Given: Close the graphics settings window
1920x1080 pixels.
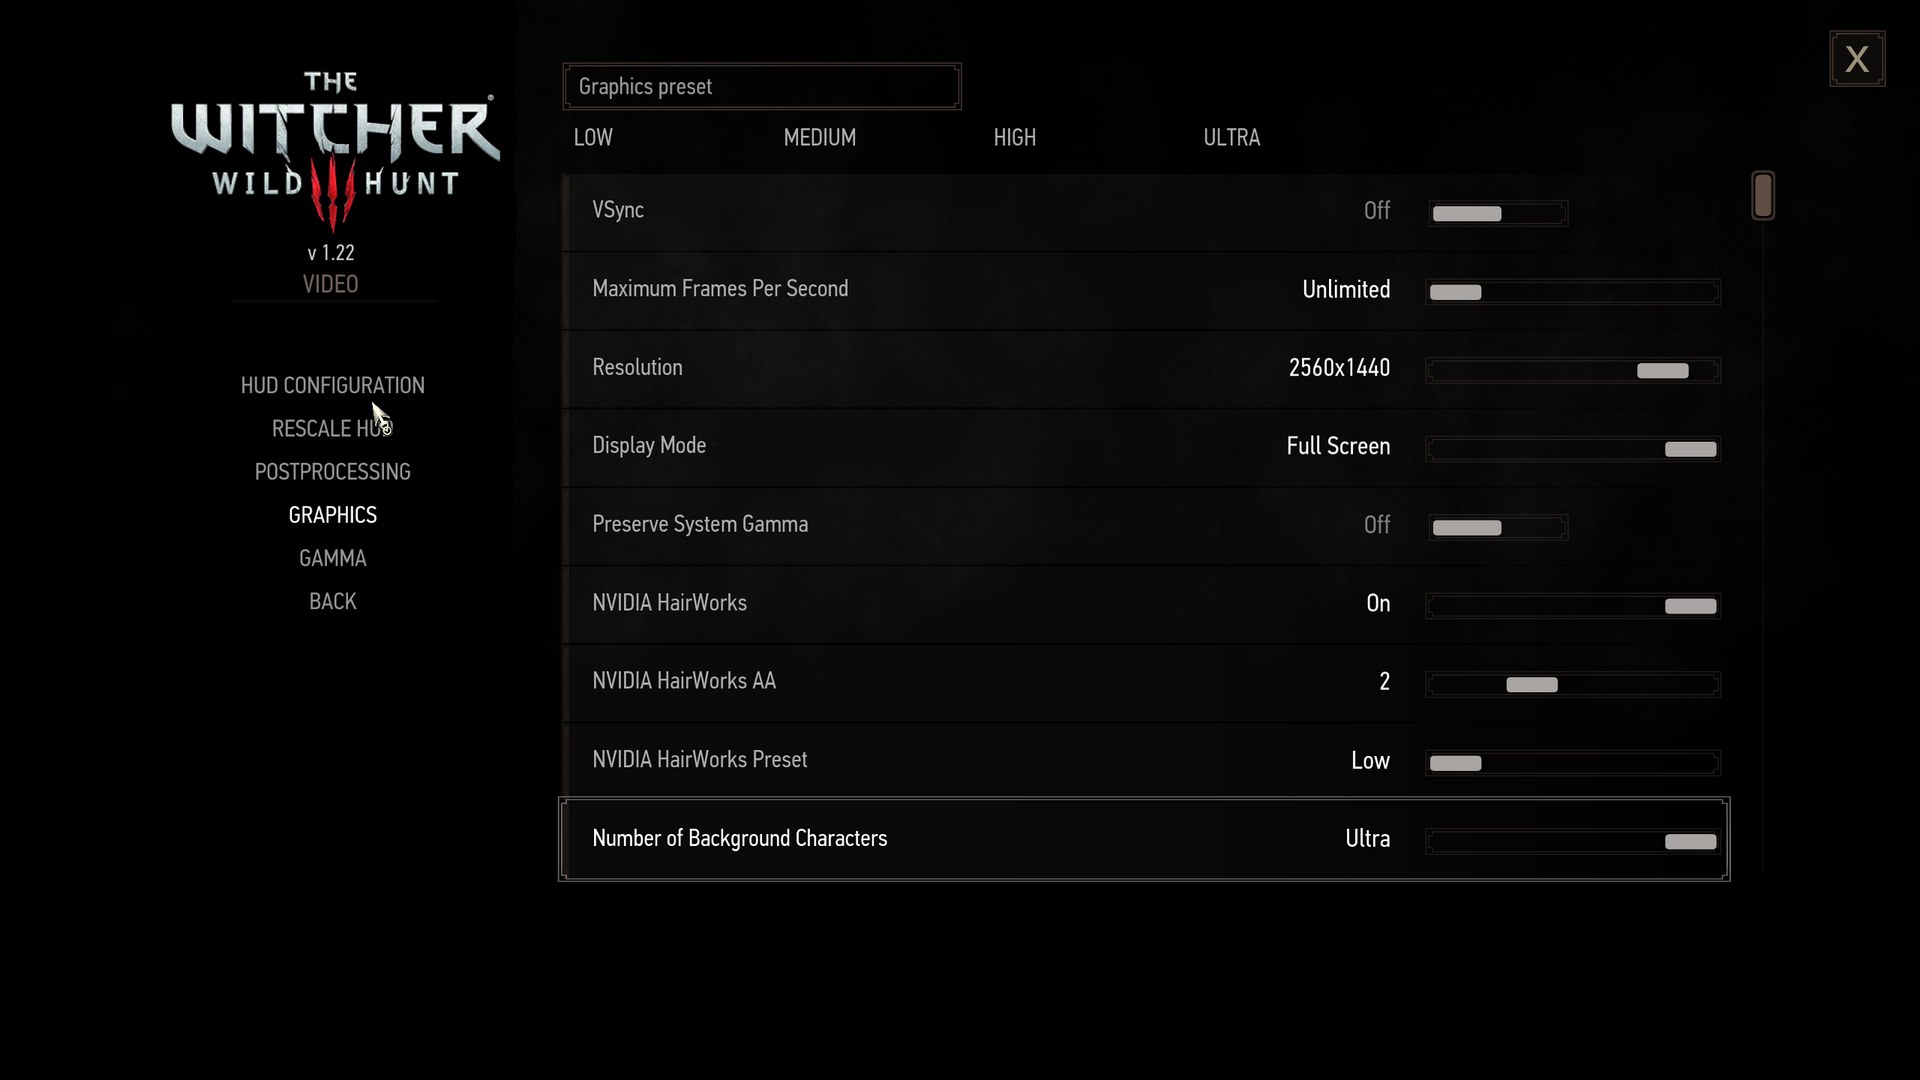Looking at the screenshot, I should coord(1857,59).
